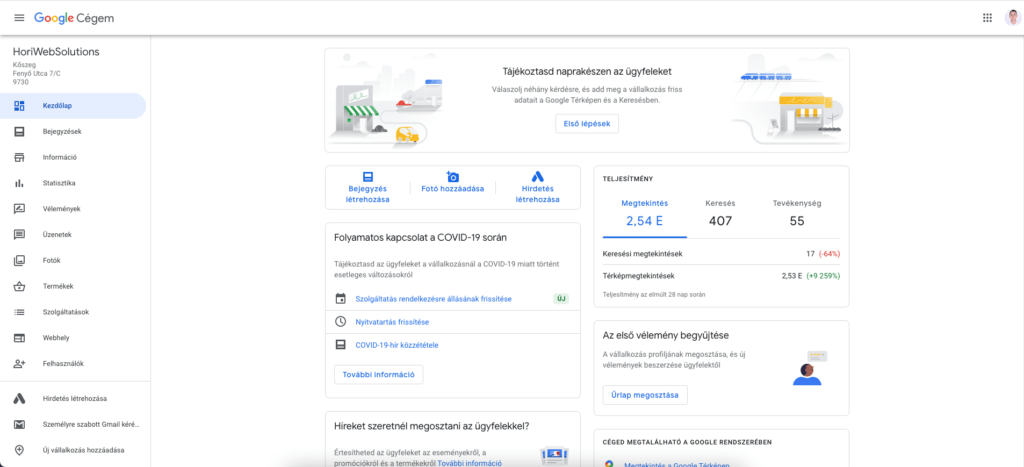Open Bejegyzések in the sidebar
This screenshot has height=467, width=1024.
[73, 131]
